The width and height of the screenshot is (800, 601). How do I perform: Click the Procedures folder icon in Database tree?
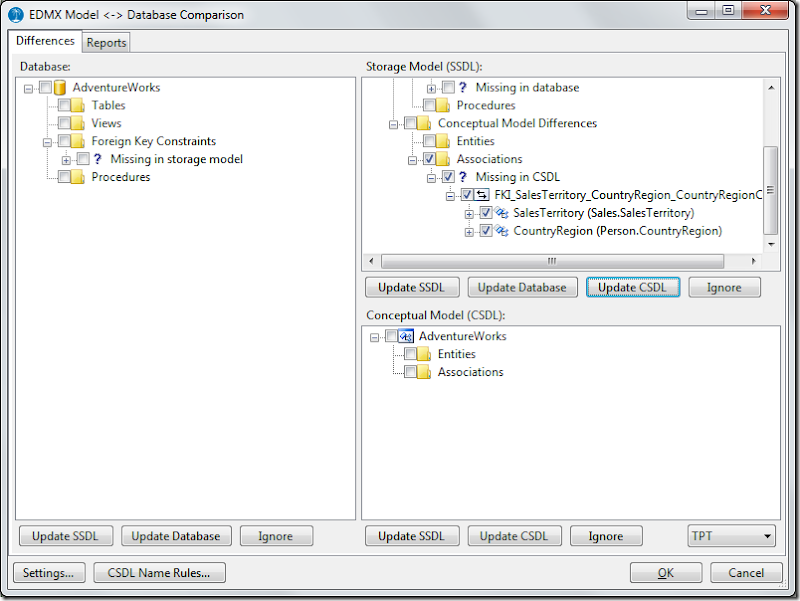pyautogui.click(x=78, y=177)
